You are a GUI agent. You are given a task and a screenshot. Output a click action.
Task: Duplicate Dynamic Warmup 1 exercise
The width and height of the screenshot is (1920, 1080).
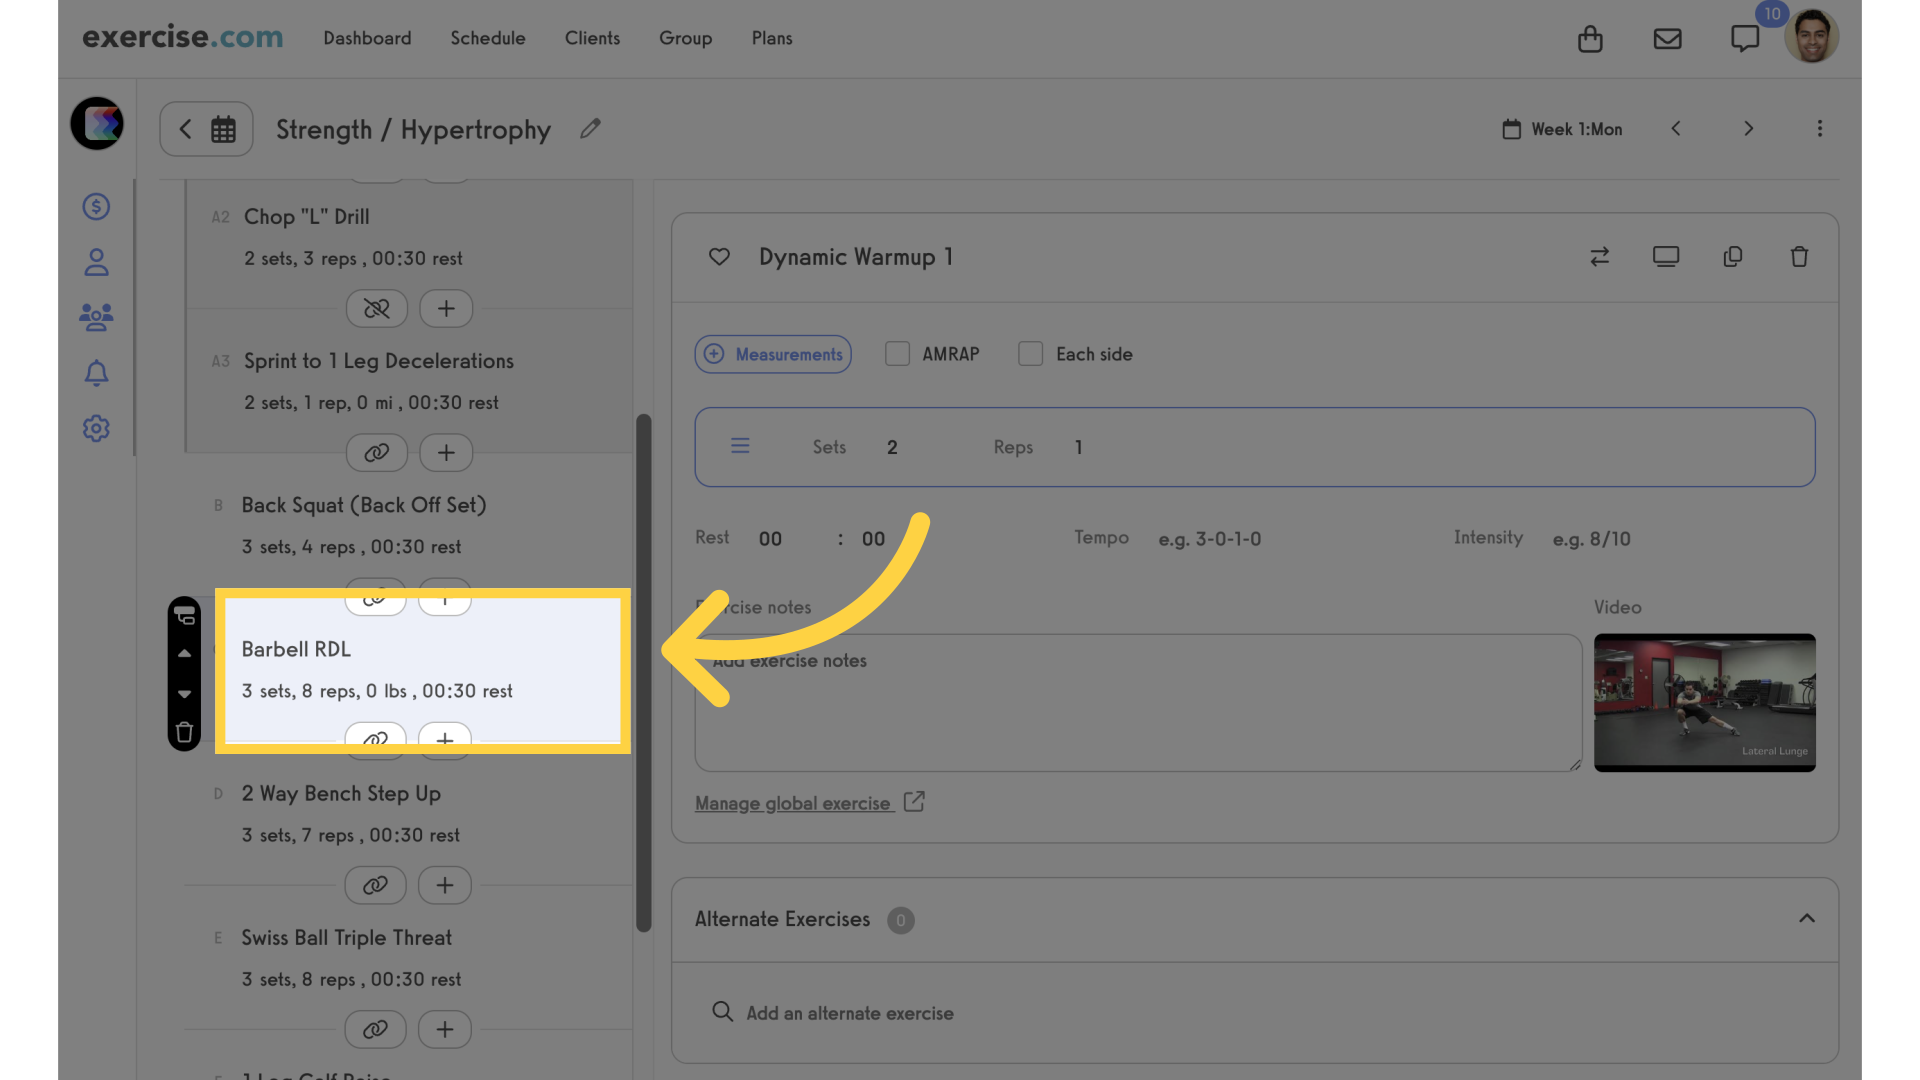pos(1733,257)
